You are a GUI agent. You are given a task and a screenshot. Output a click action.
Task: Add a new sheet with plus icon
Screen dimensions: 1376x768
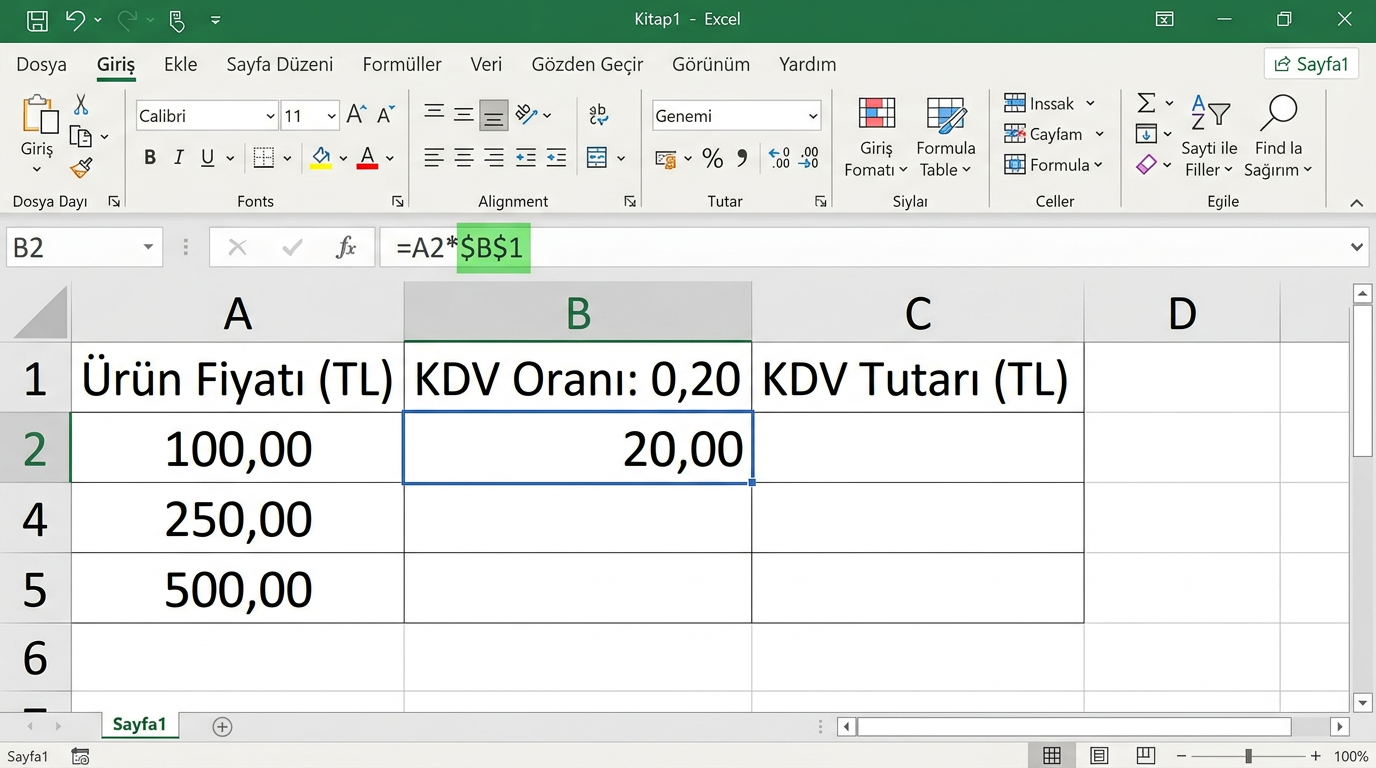222,727
